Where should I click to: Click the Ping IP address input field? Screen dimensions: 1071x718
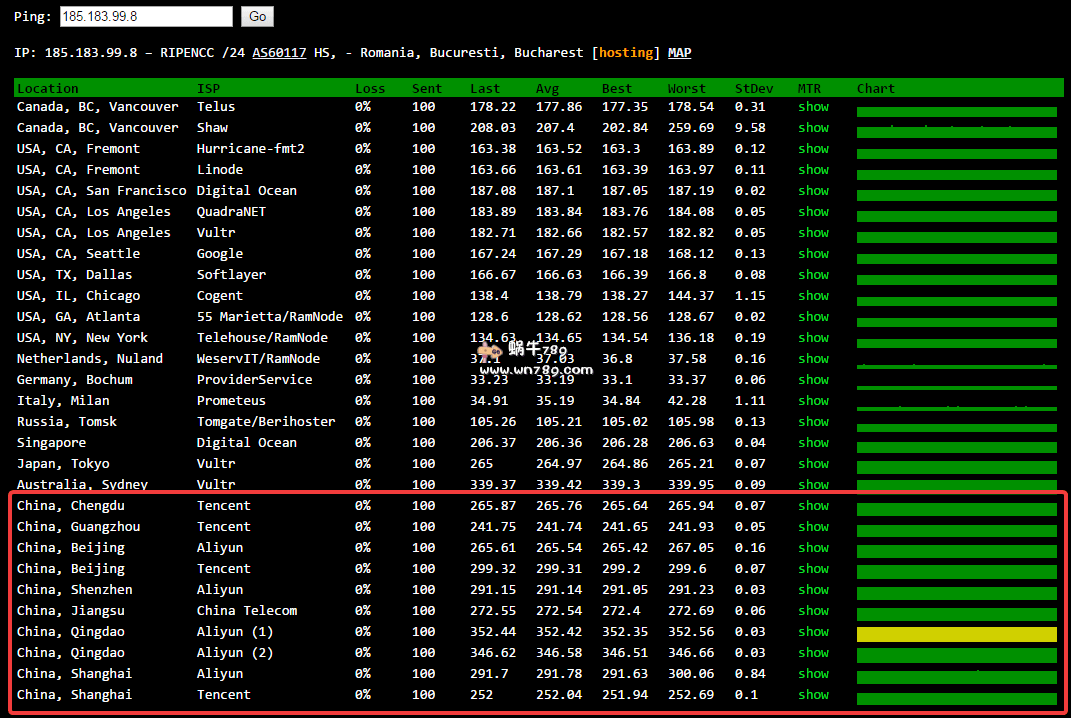pyautogui.click(x=146, y=17)
